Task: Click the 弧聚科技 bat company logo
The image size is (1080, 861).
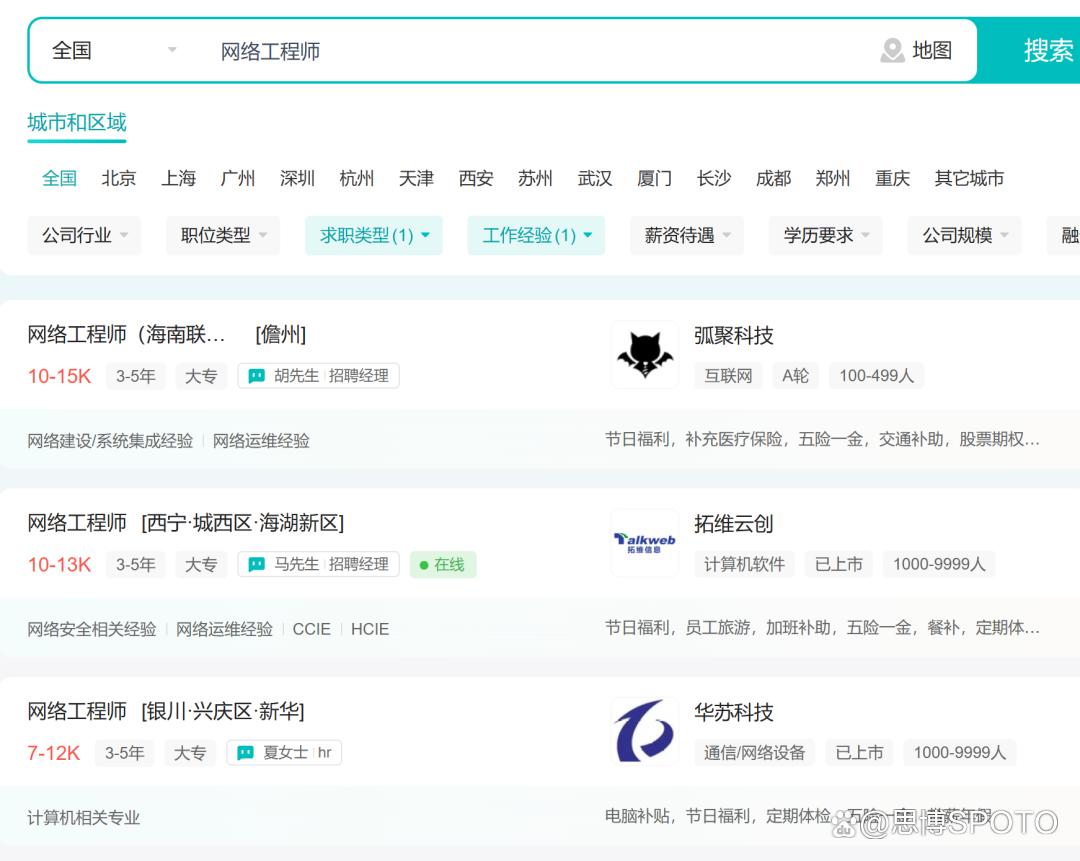Action: pyautogui.click(x=644, y=353)
